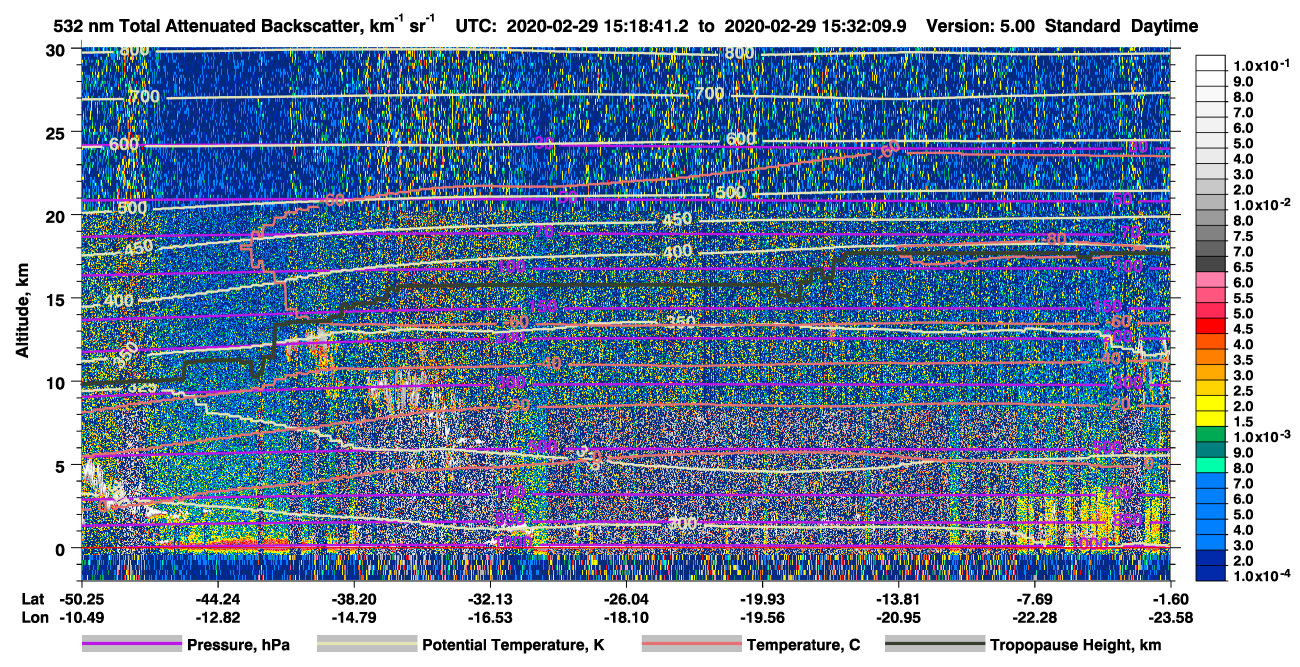Click the end time '2020-02-29 15:32:09.9'

tap(815, 26)
